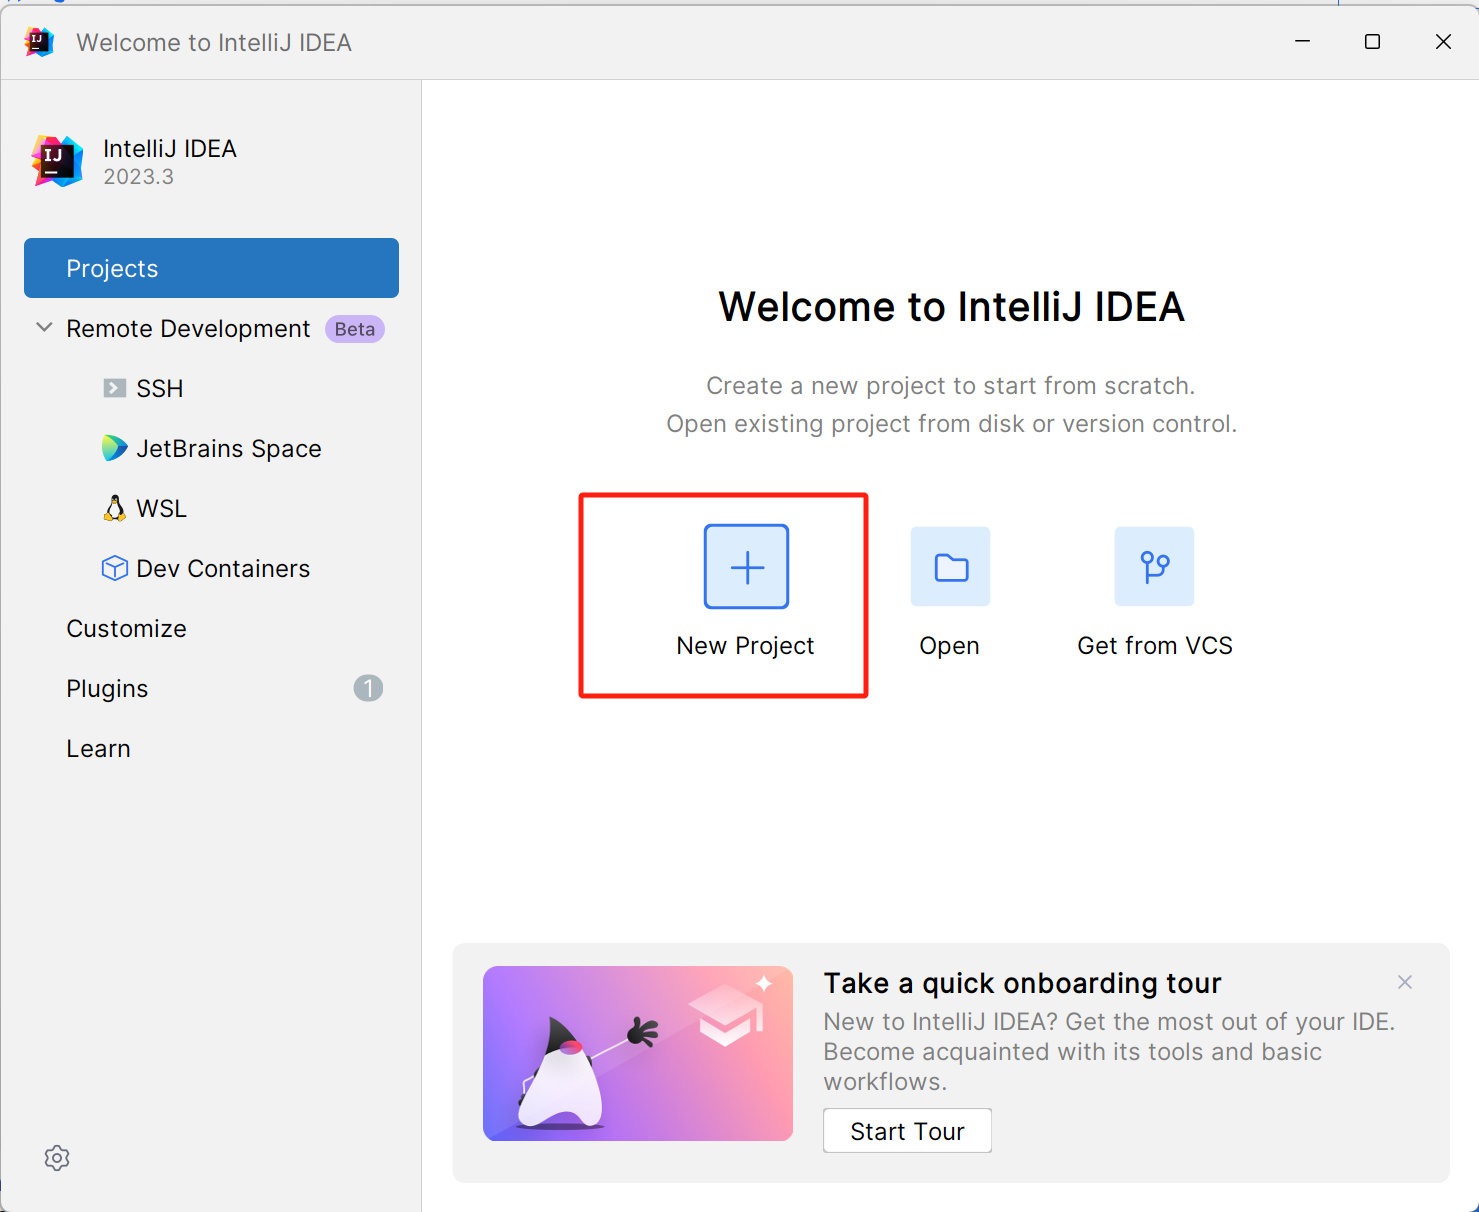Click 'Take a quick onboarding tour' heading
The width and height of the screenshot is (1479, 1212).
pos(1022,983)
